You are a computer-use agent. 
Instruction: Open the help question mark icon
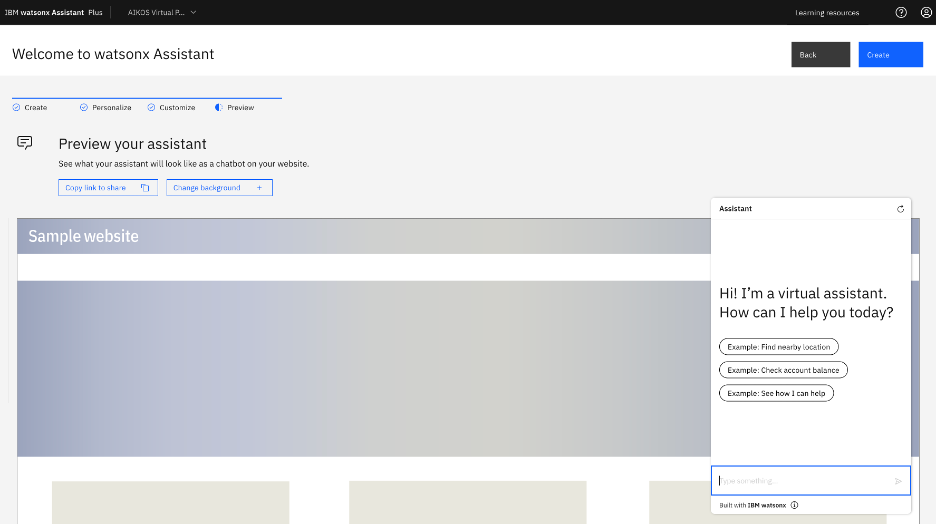(901, 12)
